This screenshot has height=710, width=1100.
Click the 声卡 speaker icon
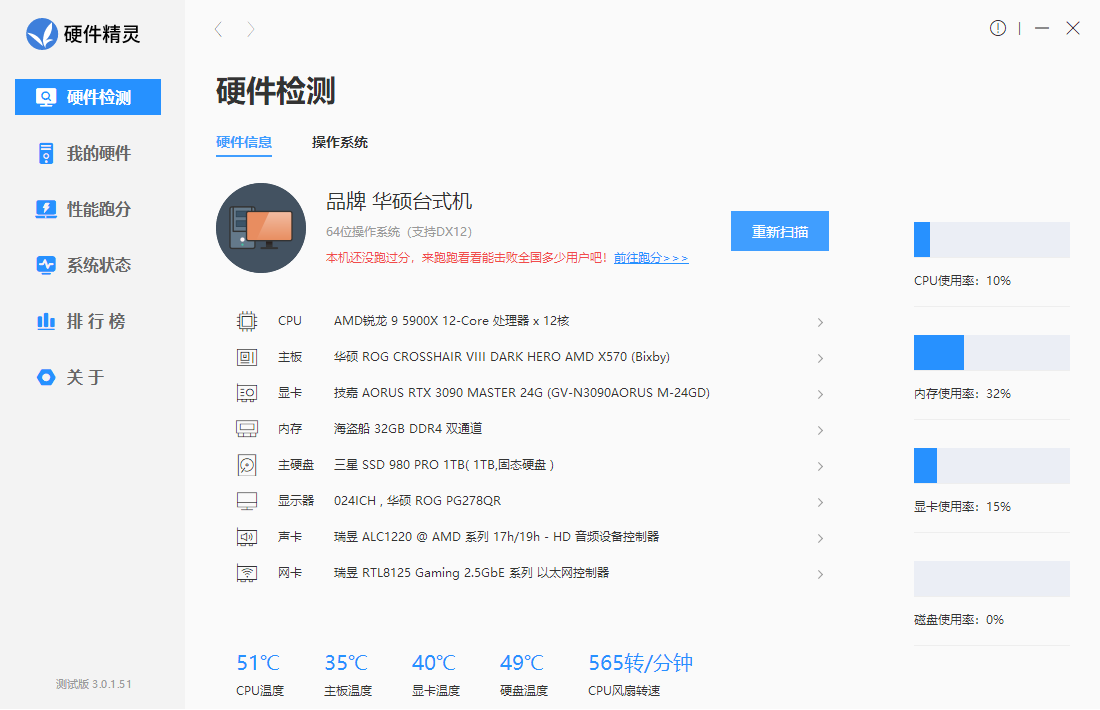click(x=247, y=537)
